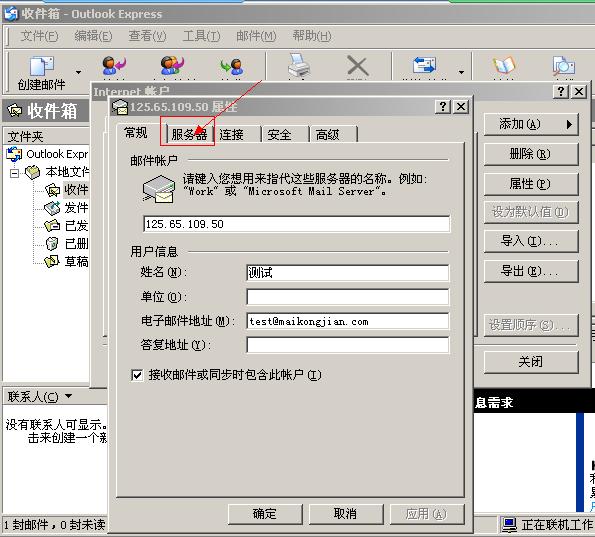
Task: Select the 发件箱 outbox folder in tree
Action: 67,208
